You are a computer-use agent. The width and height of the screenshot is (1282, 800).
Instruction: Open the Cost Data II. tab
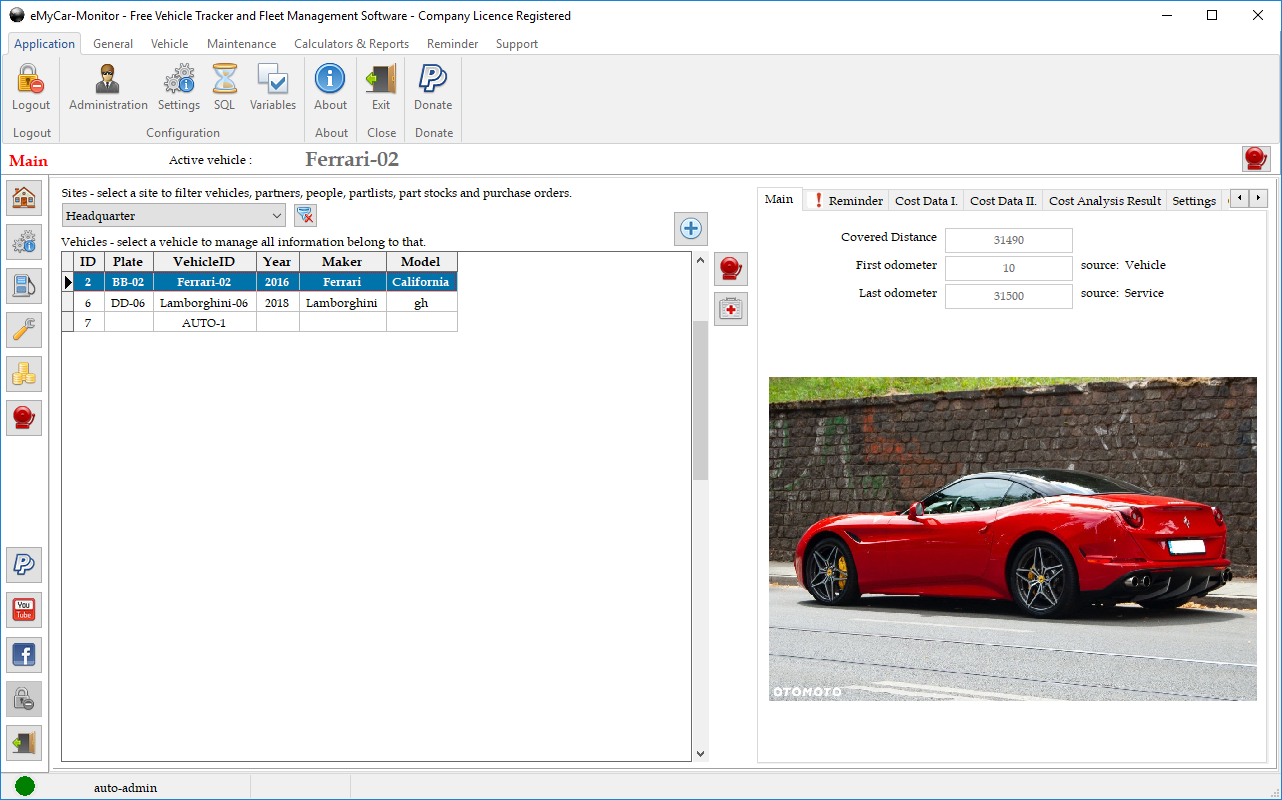1004,201
